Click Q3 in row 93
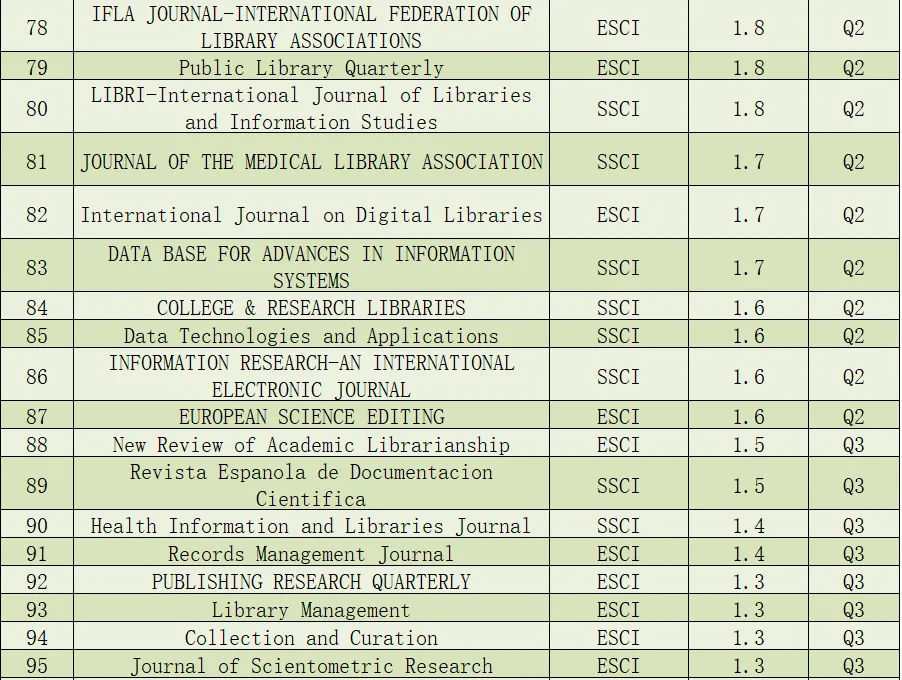The width and height of the screenshot is (902, 680). tap(854, 610)
